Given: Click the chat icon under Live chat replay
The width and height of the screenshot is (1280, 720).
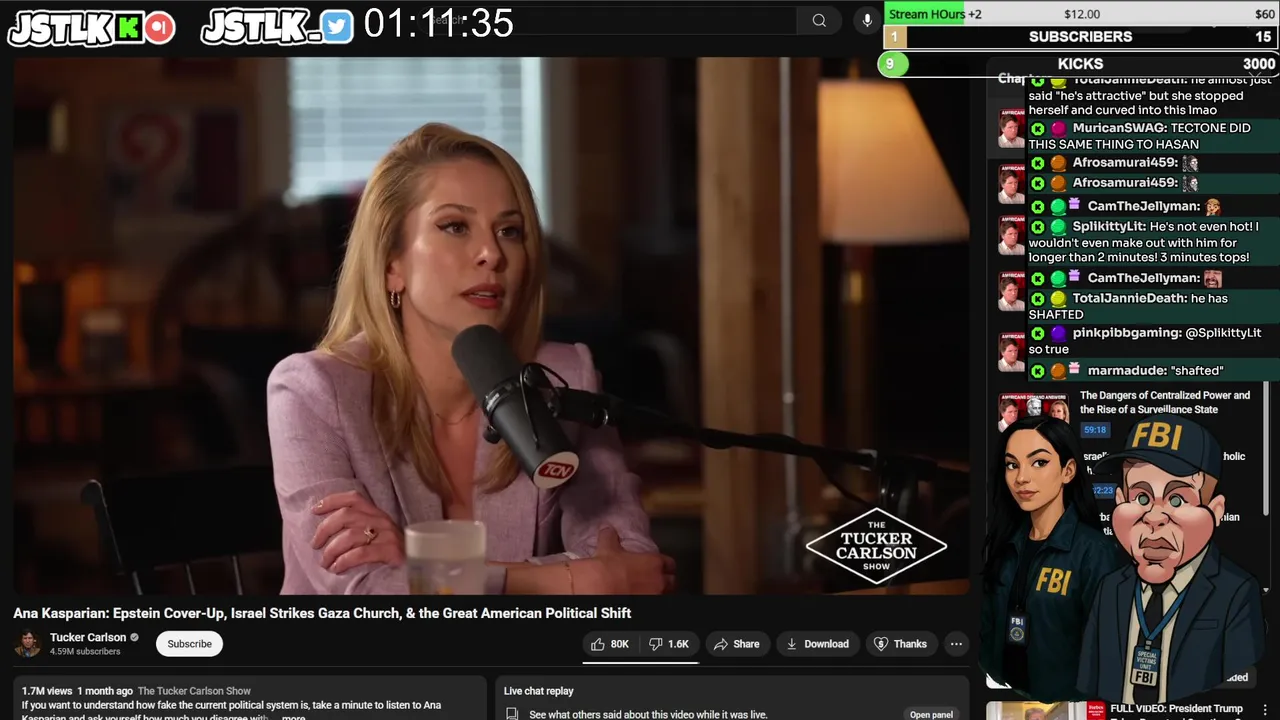Looking at the screenshot, I should (512, 714).
